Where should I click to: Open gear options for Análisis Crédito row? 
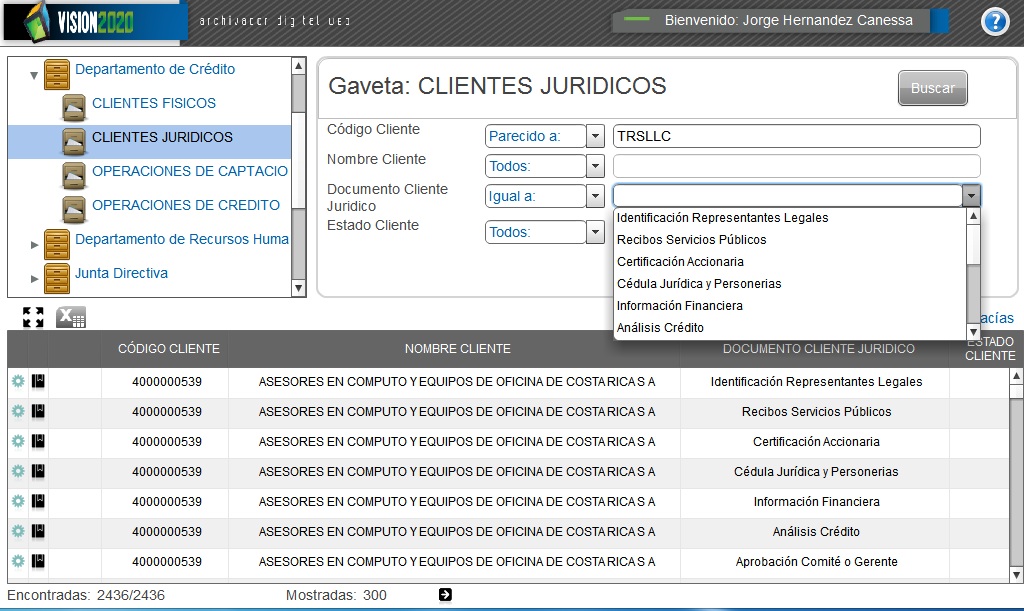(18, 531)
